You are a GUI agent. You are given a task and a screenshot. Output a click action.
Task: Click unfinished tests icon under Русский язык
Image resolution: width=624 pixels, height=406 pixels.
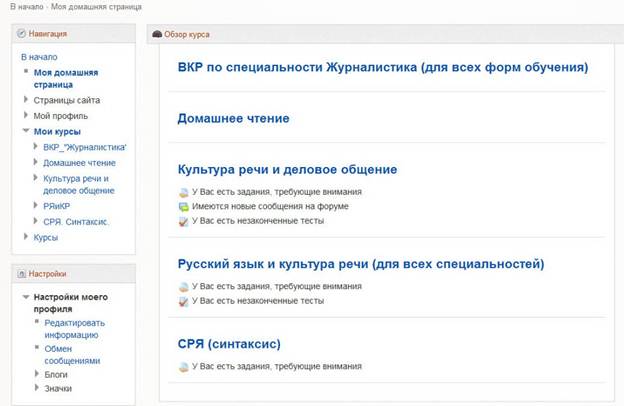point(183,301)
